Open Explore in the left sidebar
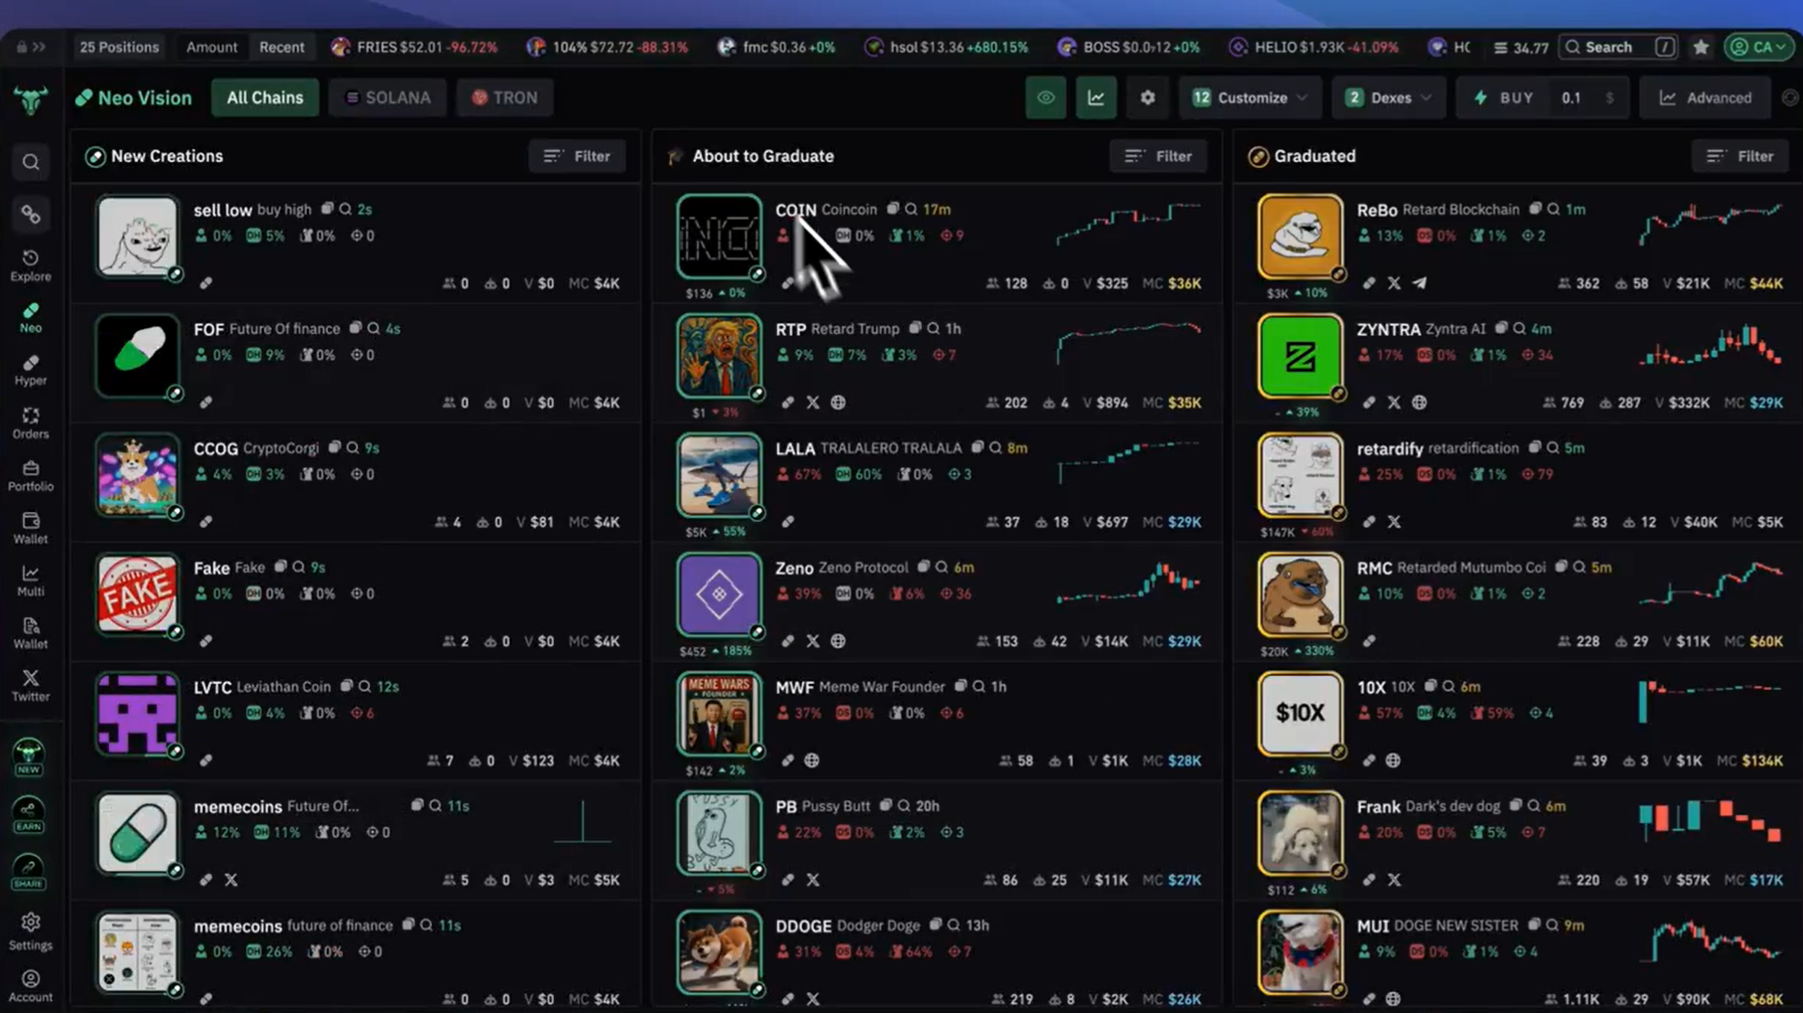This screenshot has width=1803, height=1013. click(30, 265)
